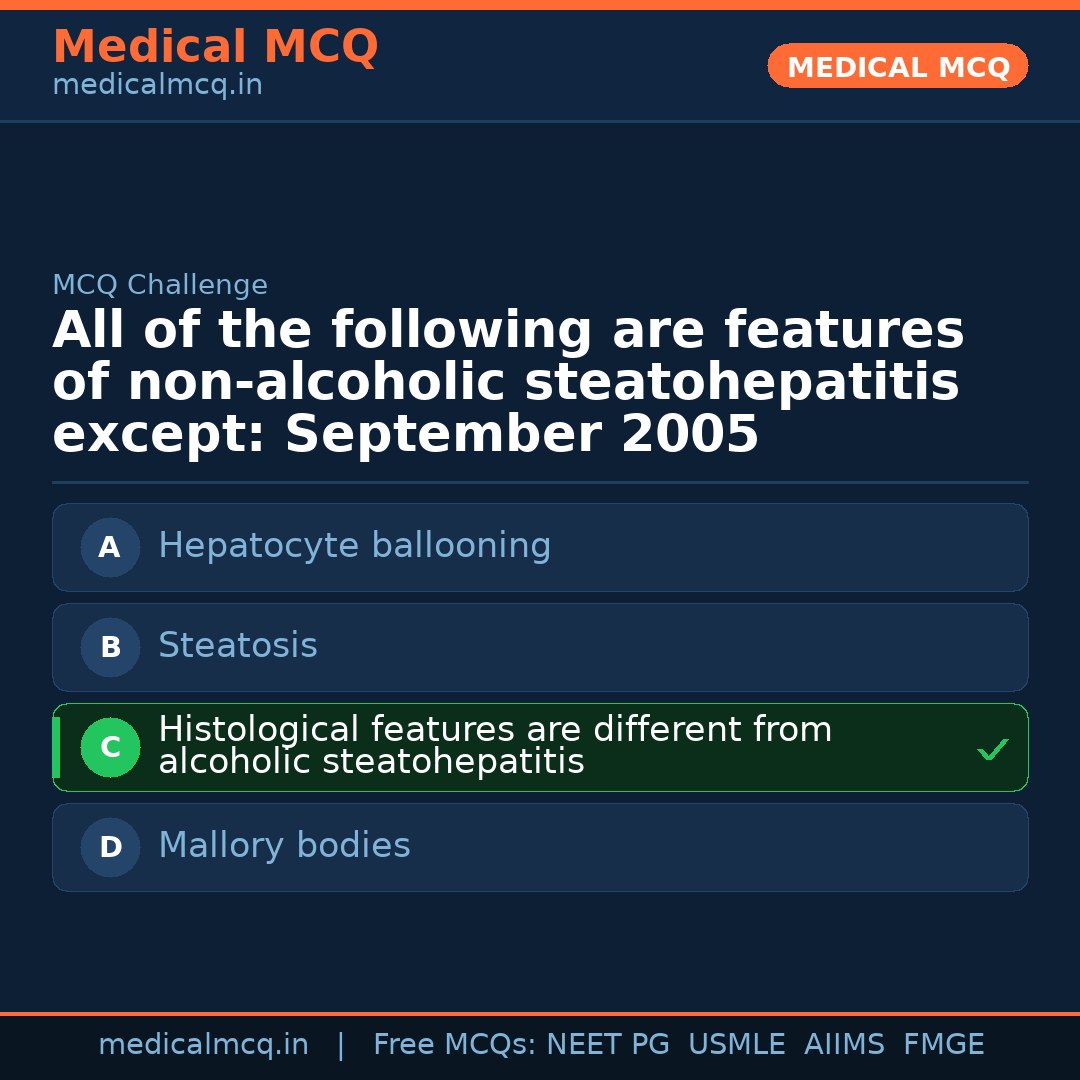This screenshot has height=1080, width=1080.
Task: Choose the "Steatosis" answer option
Action: [237, 646]
